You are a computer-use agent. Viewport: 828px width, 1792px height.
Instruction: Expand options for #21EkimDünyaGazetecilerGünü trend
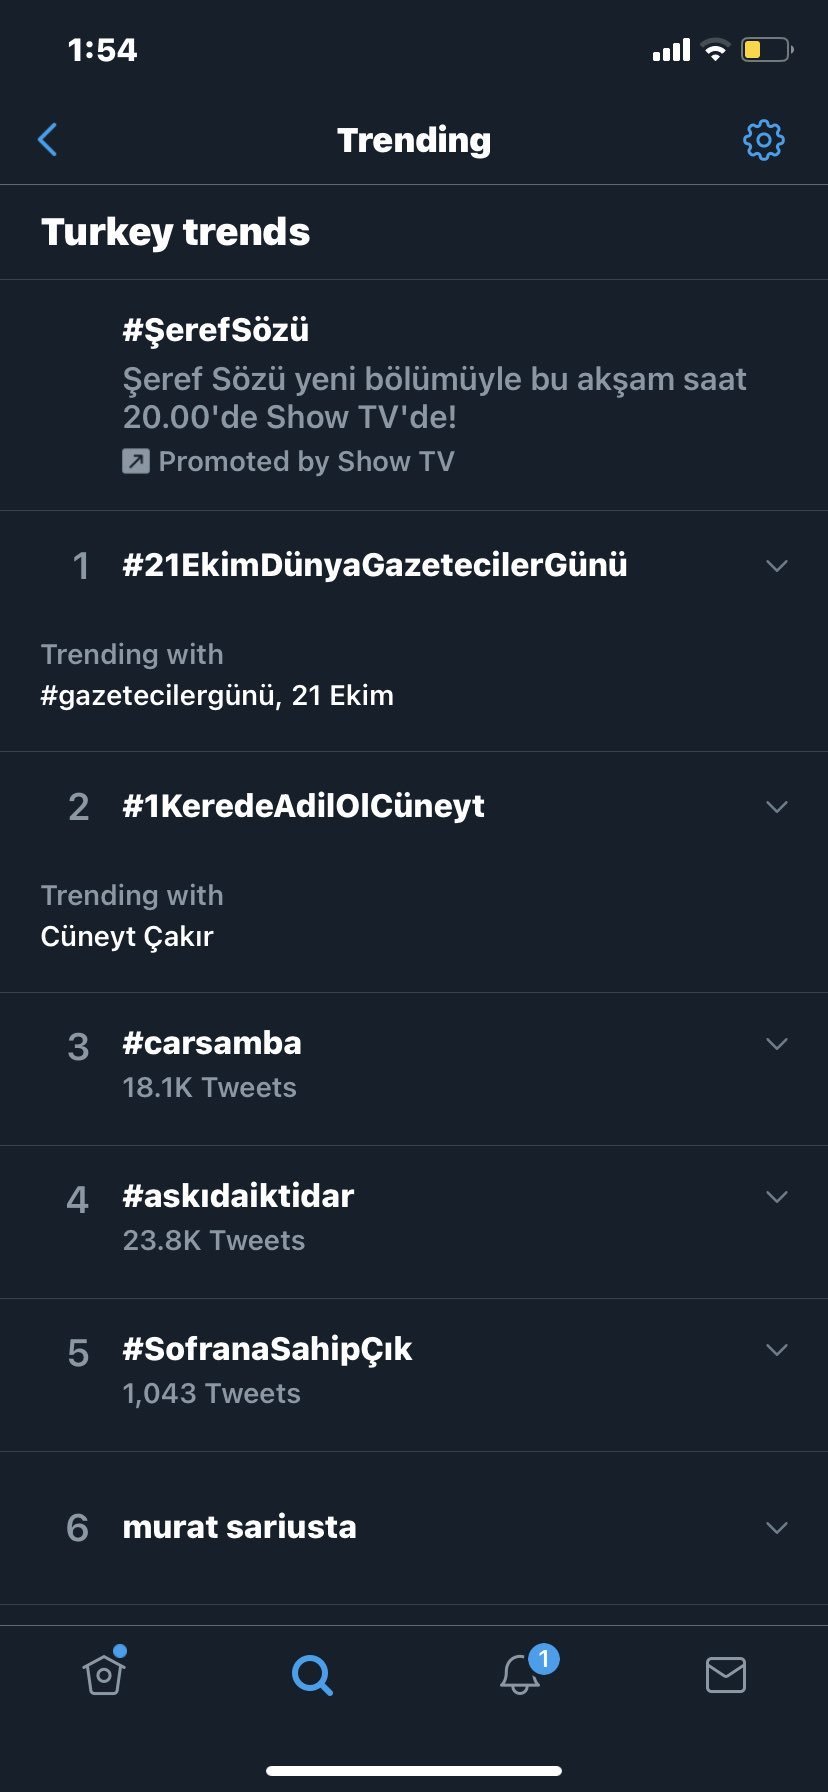pos(777,566)
